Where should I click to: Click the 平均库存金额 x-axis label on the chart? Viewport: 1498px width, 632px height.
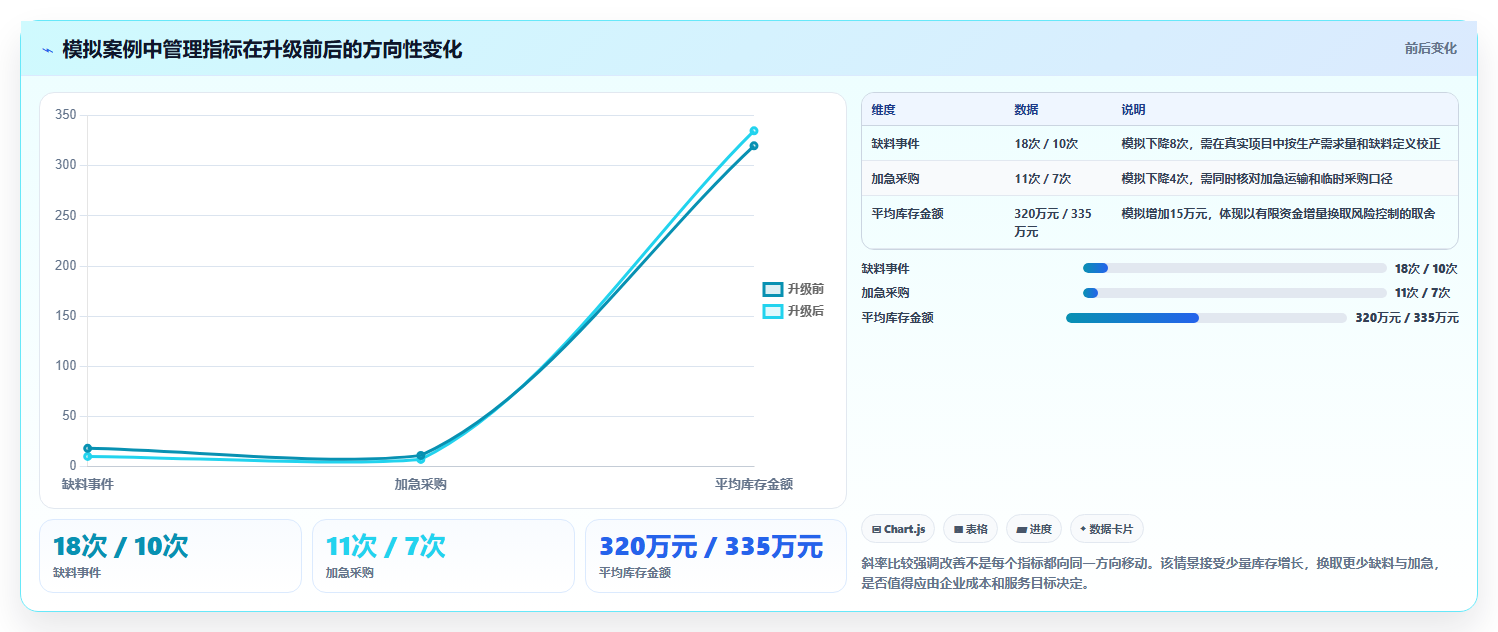point(754,484)
